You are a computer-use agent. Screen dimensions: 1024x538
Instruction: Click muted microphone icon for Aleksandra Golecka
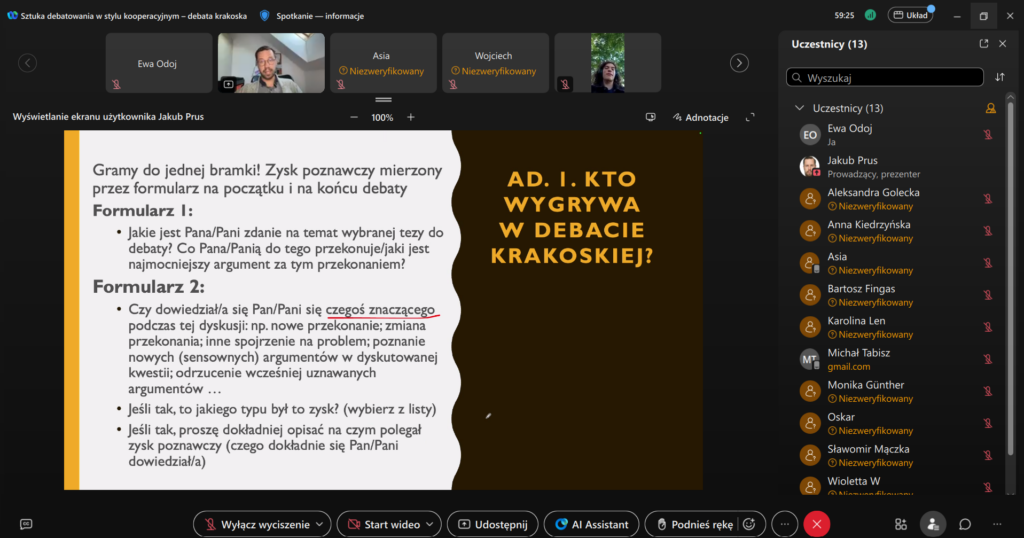(x=988, y=198)
